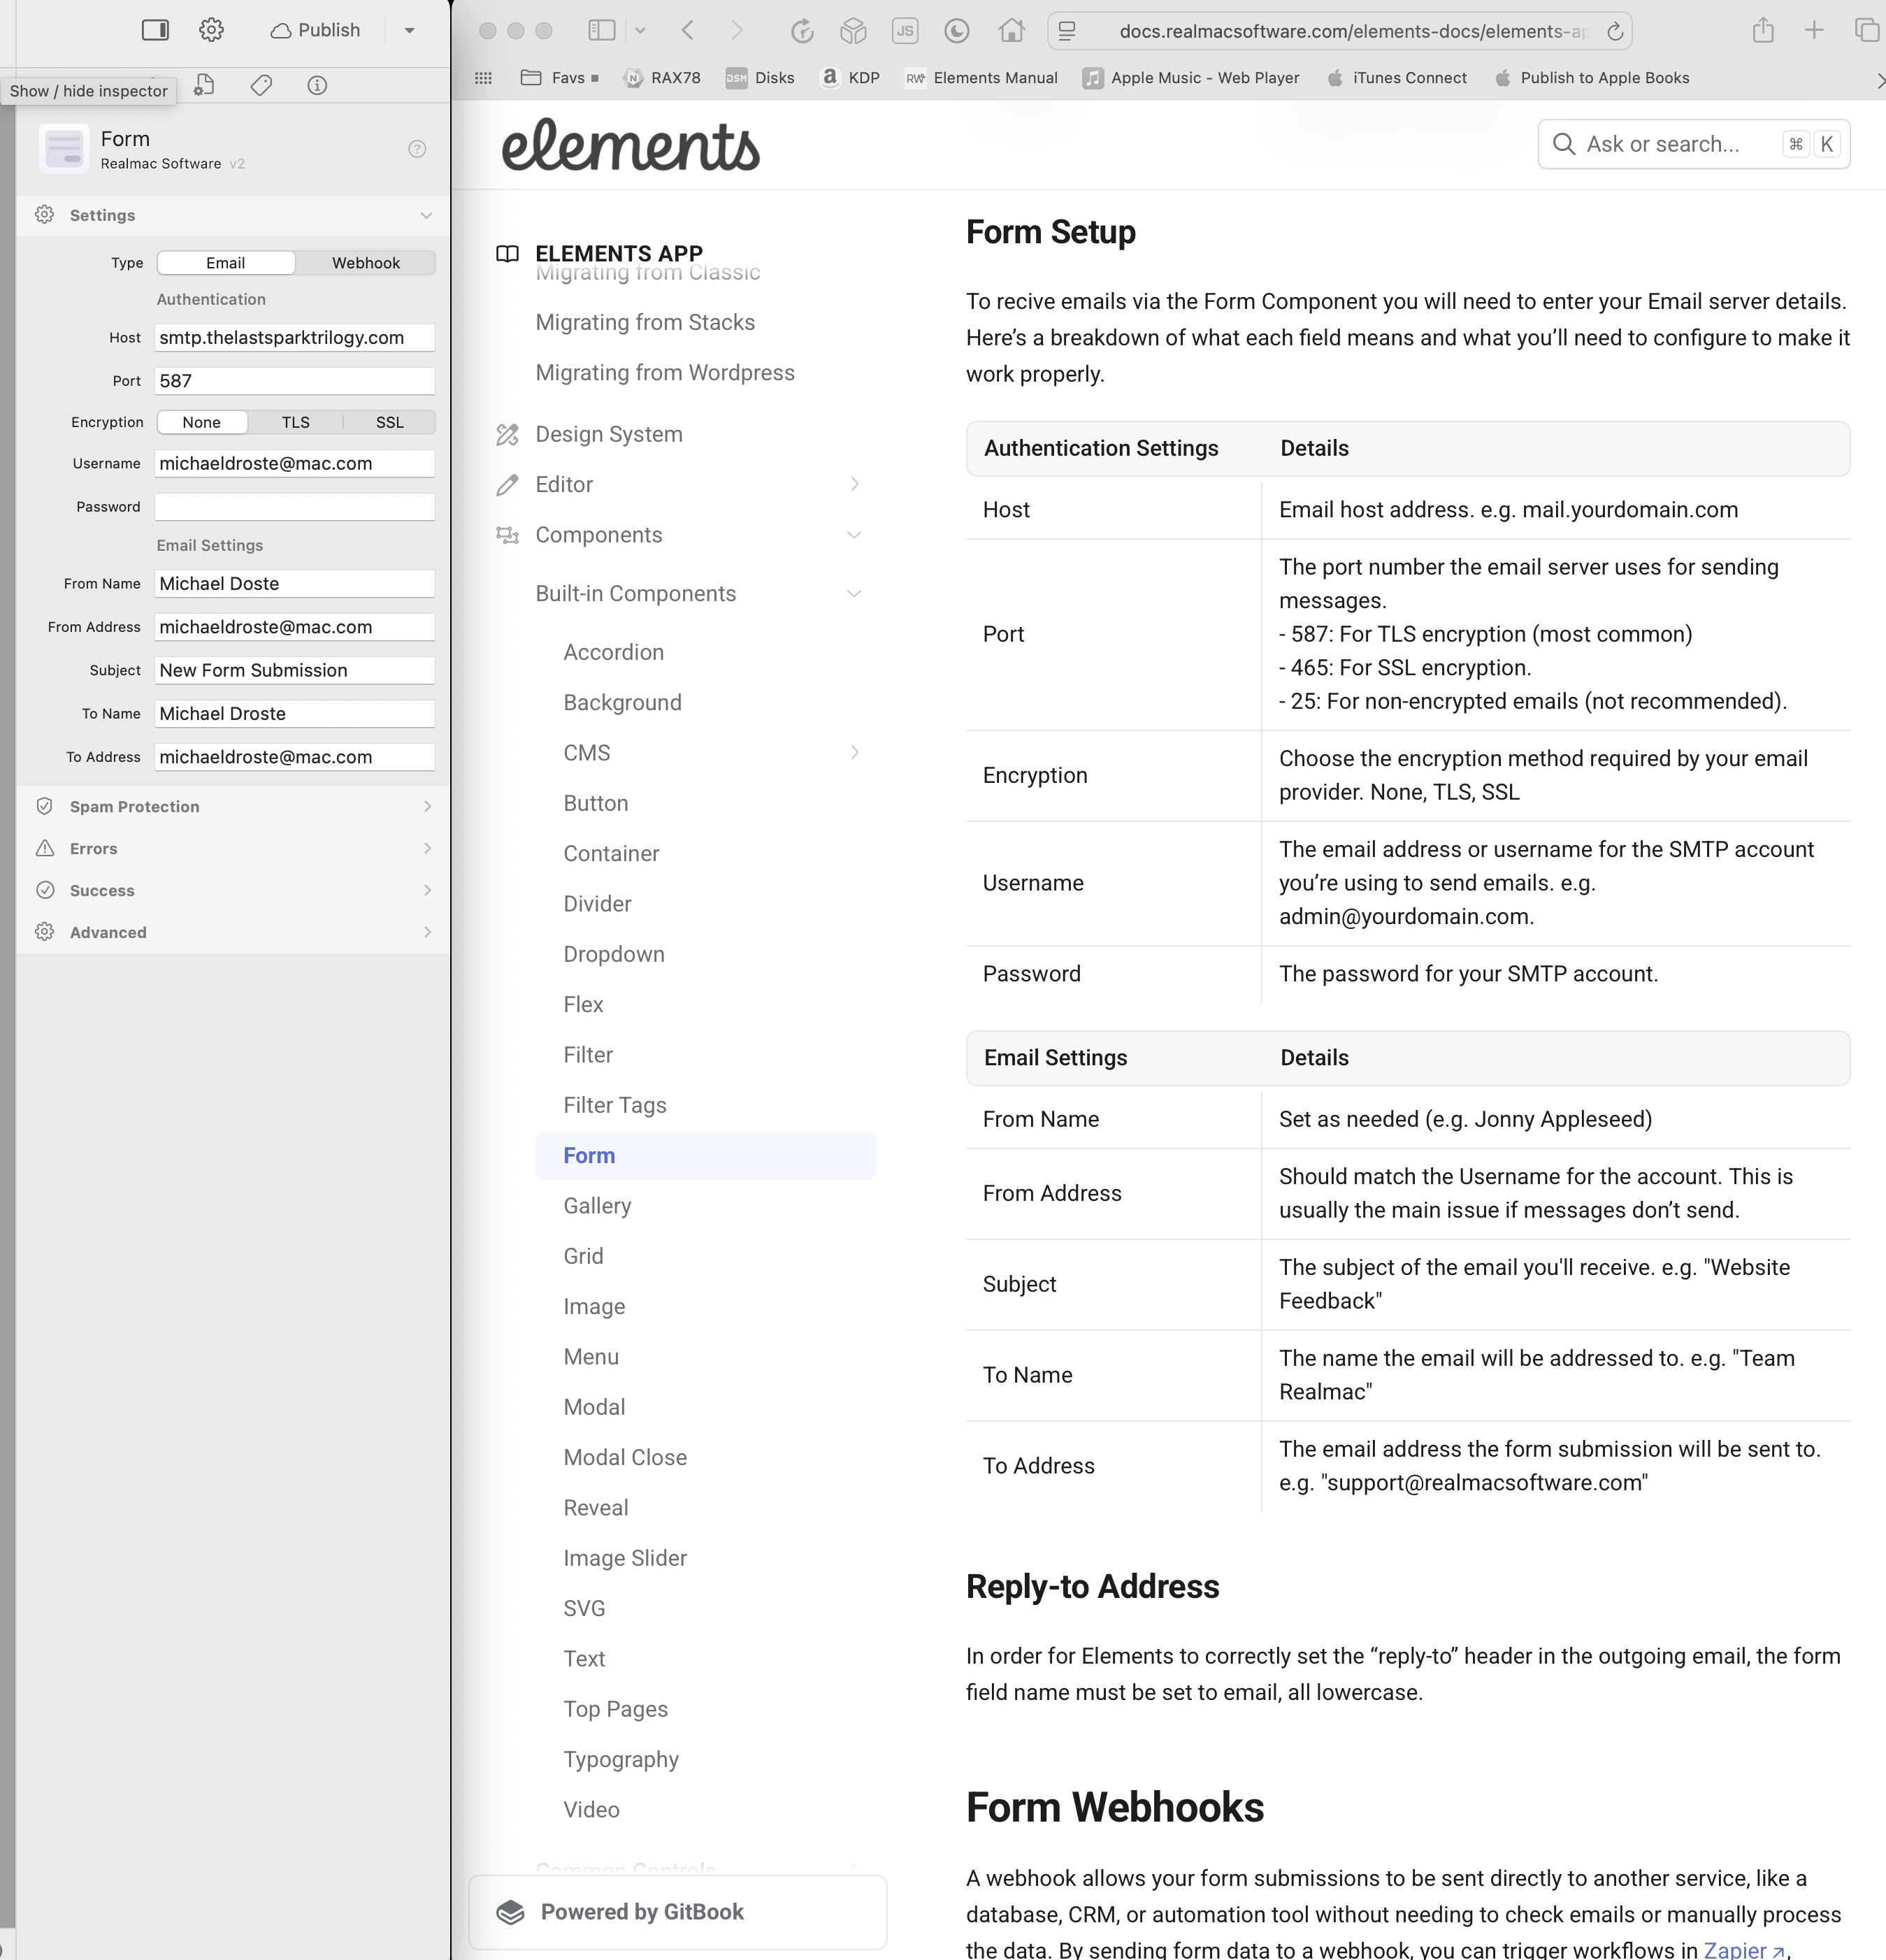The width and height of the screenshot is (1886, 1960).
Task: Open the Safari share sheet
Action: point(1763,30)
